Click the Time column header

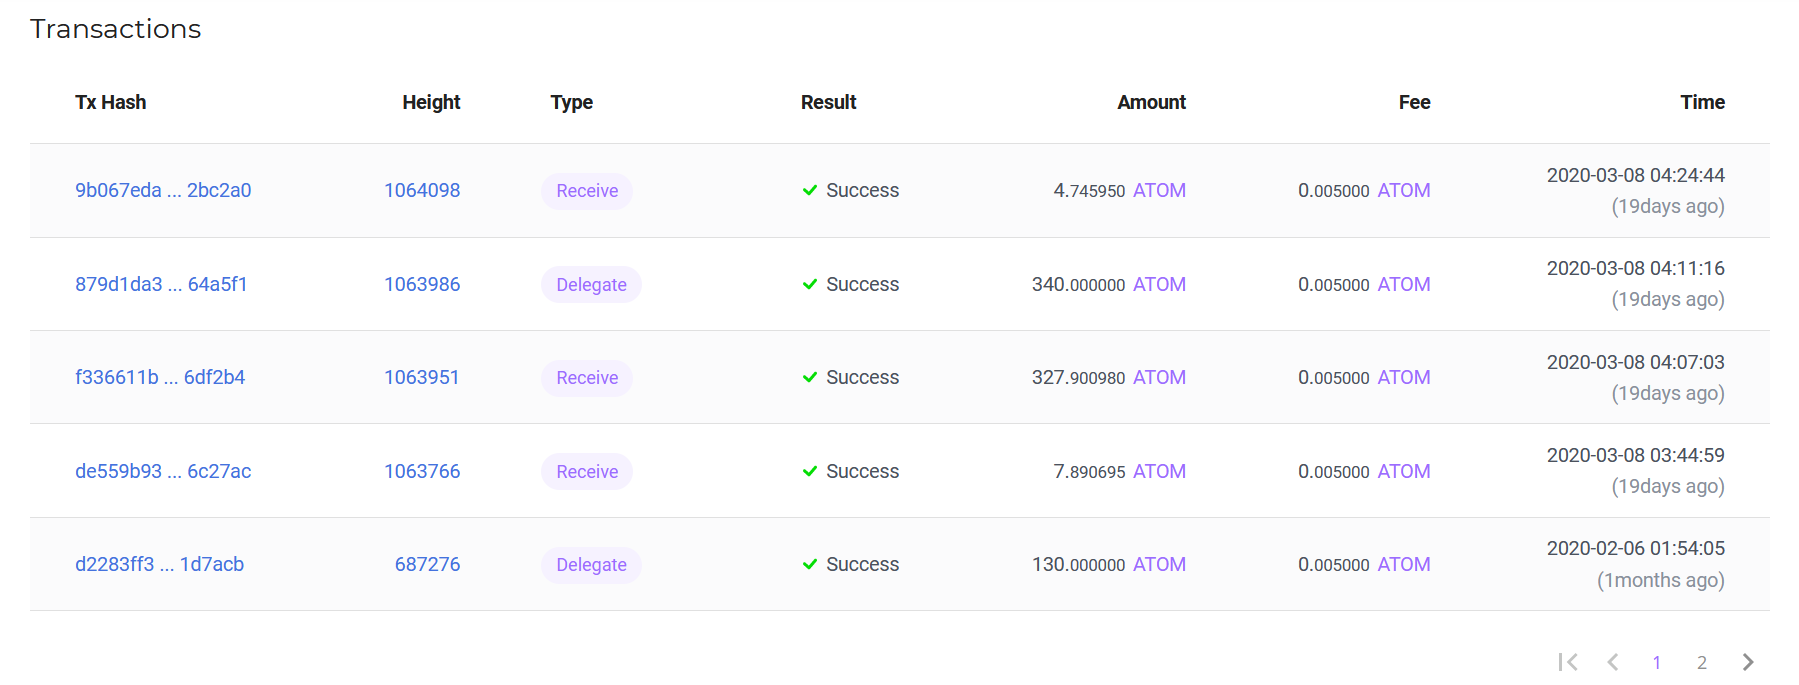tap(1702, 102)
